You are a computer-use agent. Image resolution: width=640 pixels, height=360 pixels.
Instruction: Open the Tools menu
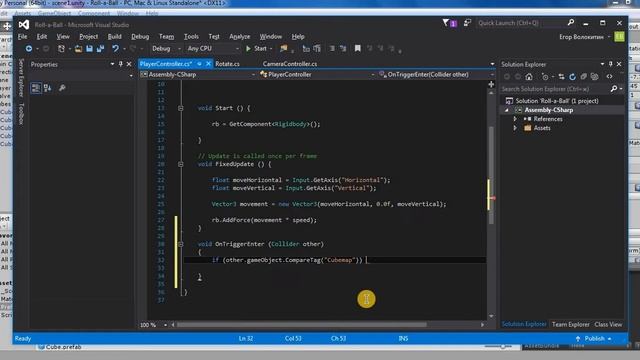click(x=191, y=36)
